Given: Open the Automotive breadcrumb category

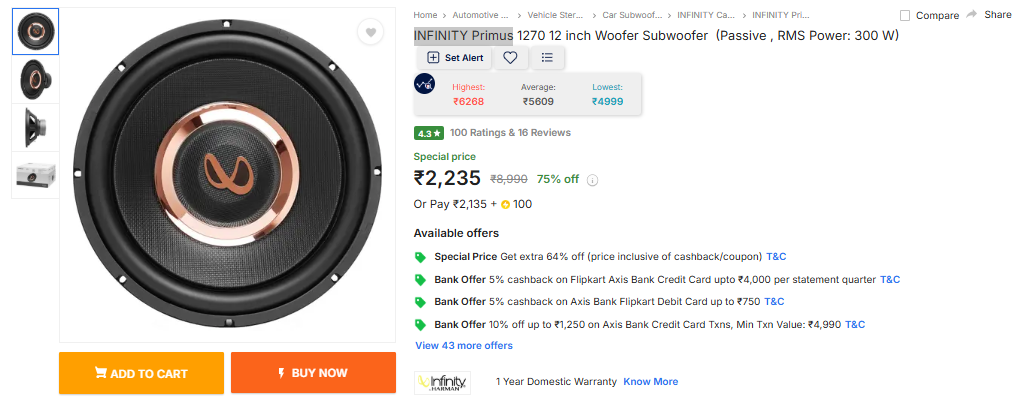Looking at the screenshot, I should [x=482, y=16].
